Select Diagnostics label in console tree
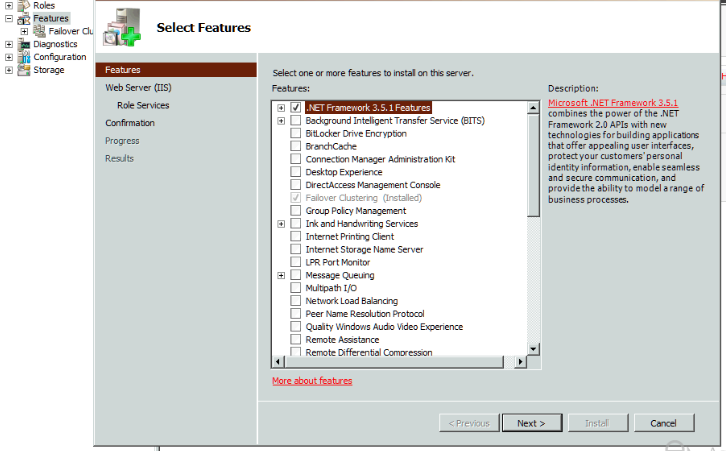The width and height of the screenshot is (726, 451). pyautogui.click(x=55, y=44)
